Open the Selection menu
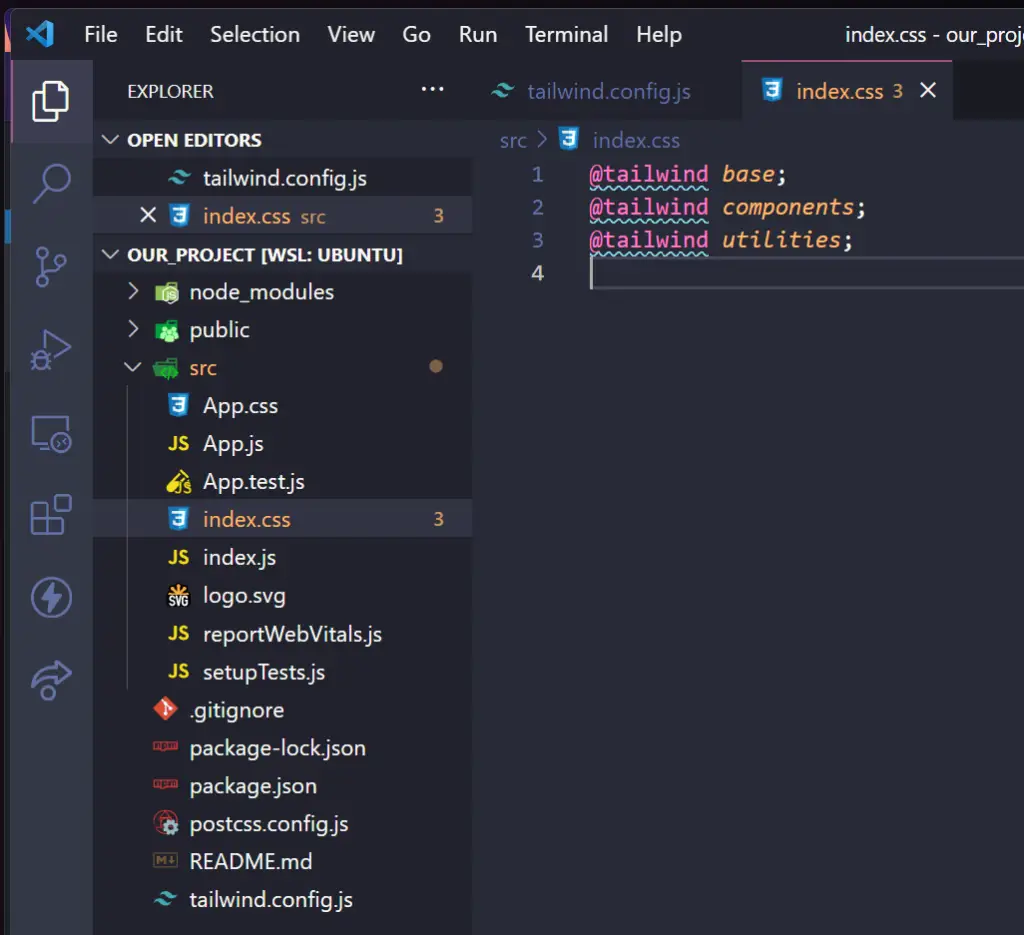Image resolution: width=1024 pixels, height=935 pixels. click(x=255, y=34)
